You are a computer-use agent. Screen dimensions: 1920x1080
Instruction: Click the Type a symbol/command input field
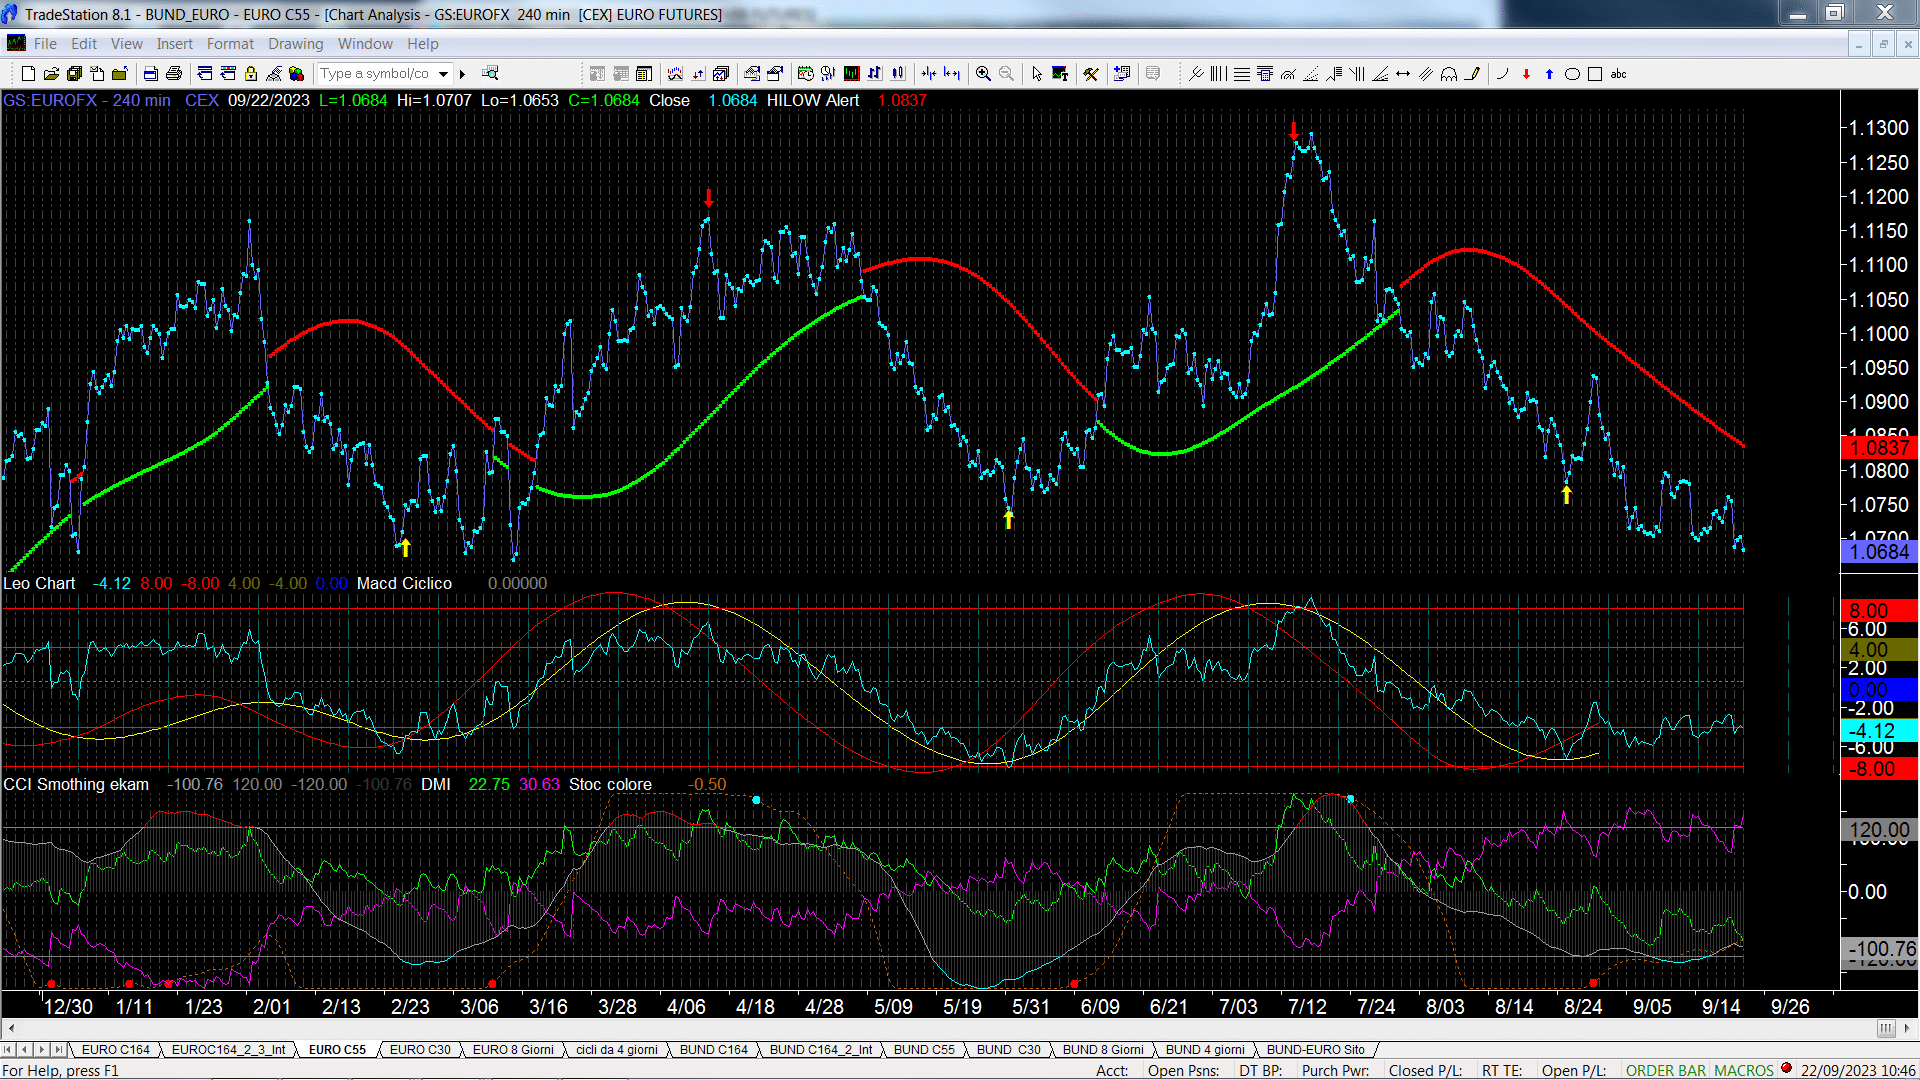pyautogui.click(x=376, y=73)
